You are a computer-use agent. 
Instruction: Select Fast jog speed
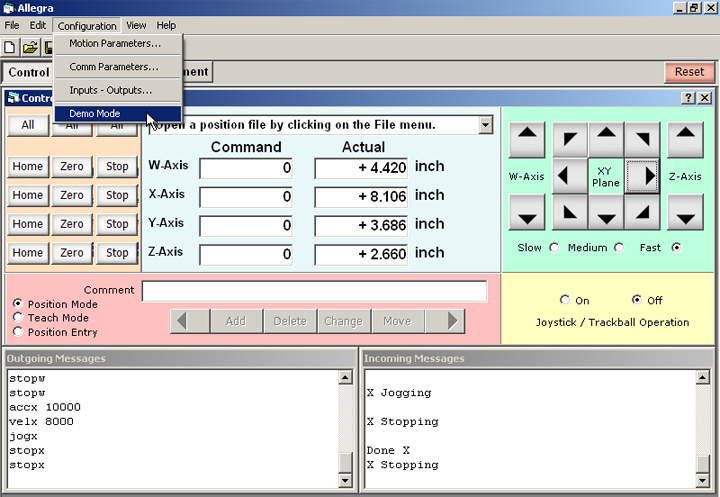[676, 248]
